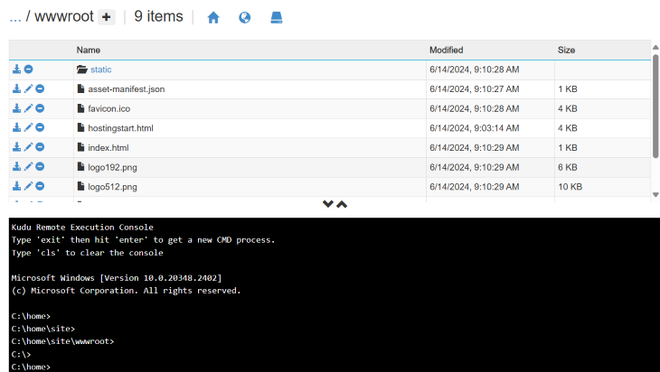Click the 6 KB size of logo192.png
Image resolution: width=660 pixels, height=372 pixels.
567,167
